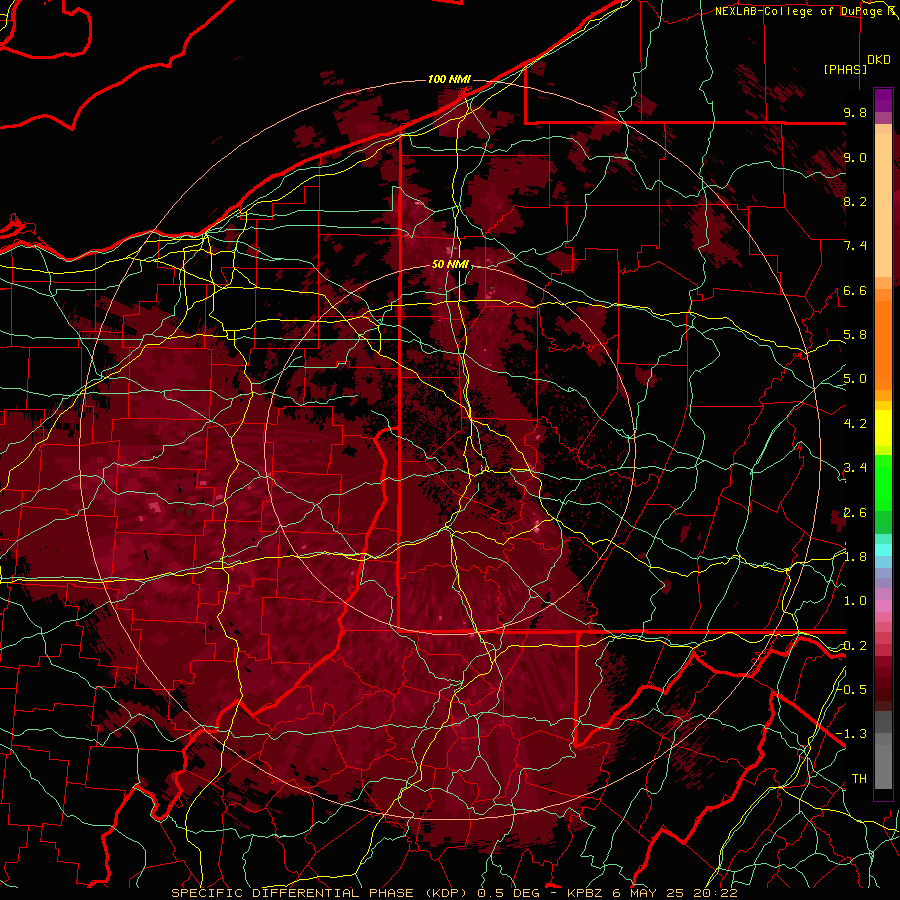Click the 50 NMI range ring label

(450, 265)
